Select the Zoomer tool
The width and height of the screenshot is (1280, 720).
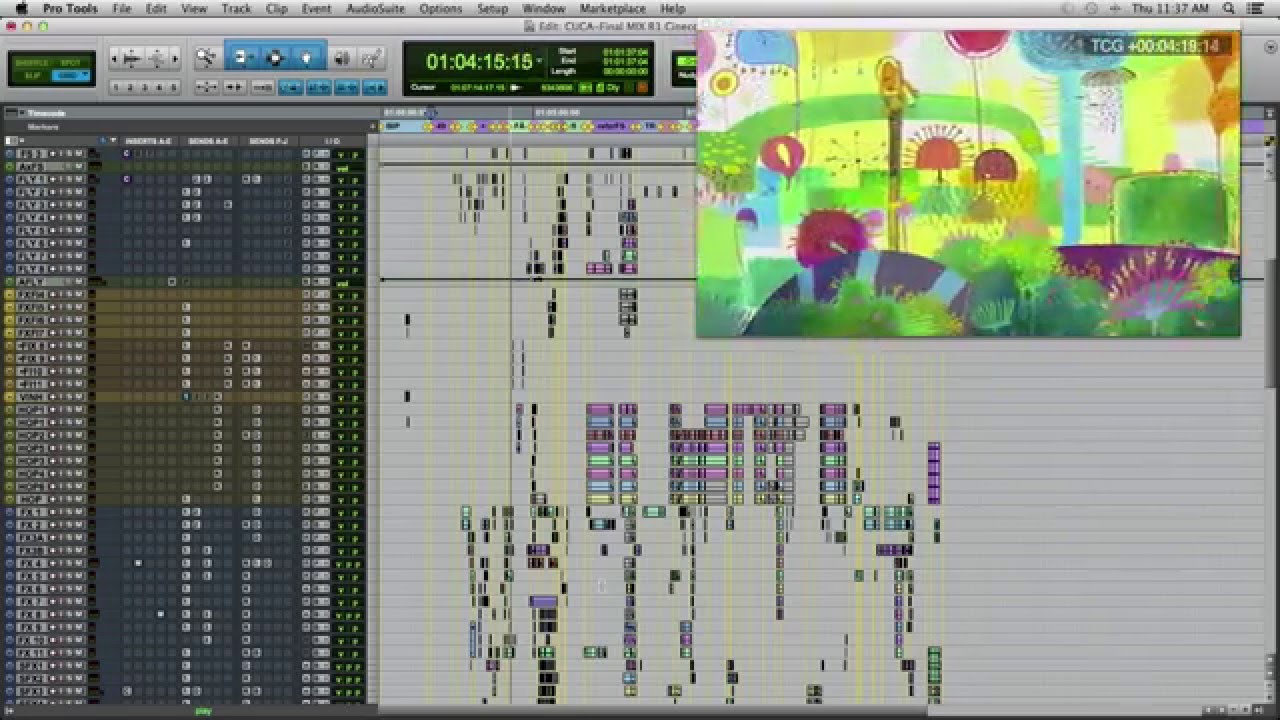pos(206,58)
